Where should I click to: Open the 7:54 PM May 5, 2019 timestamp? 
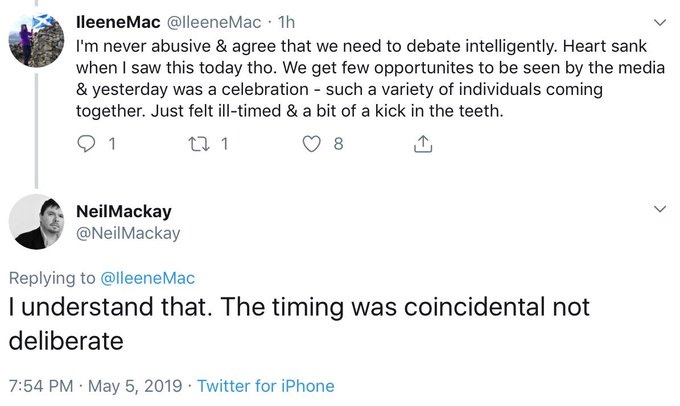pos(95,386)
